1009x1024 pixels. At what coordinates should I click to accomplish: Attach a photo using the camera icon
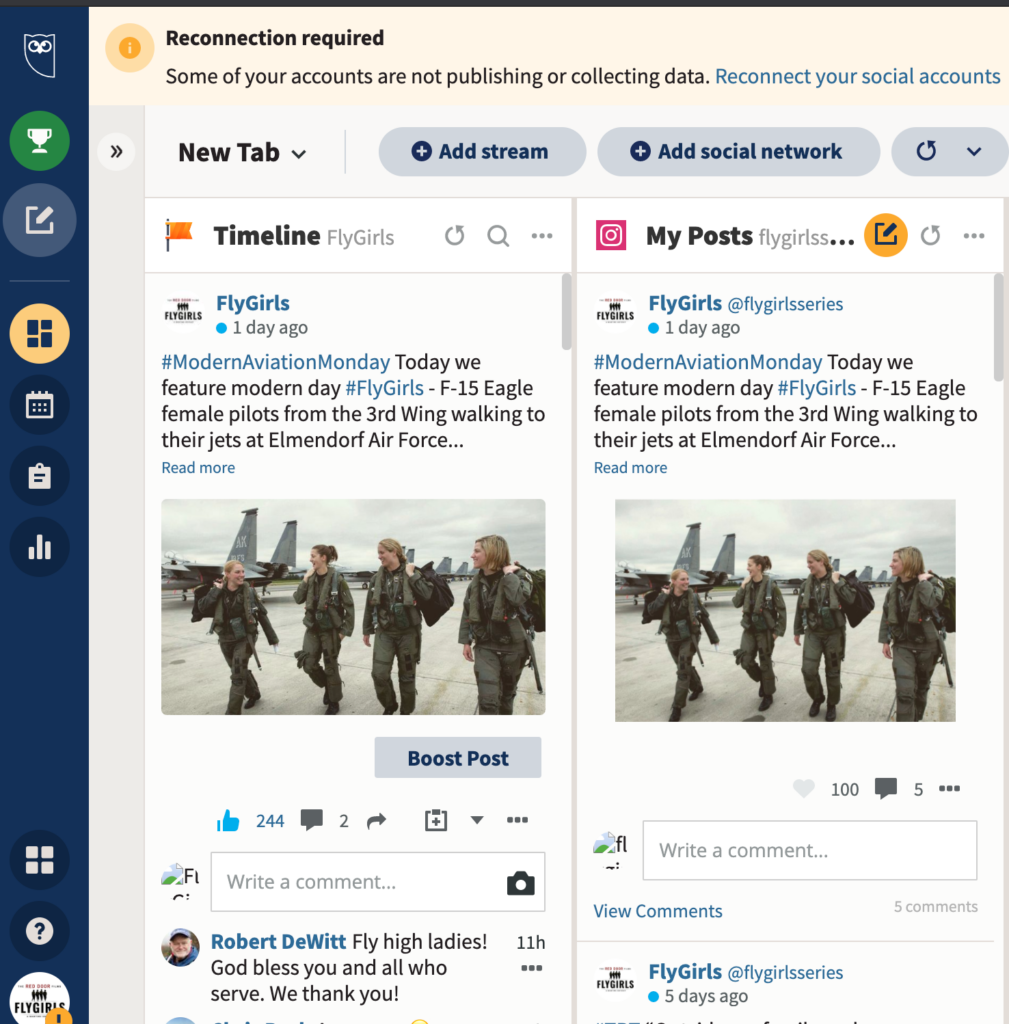point(521,883)
